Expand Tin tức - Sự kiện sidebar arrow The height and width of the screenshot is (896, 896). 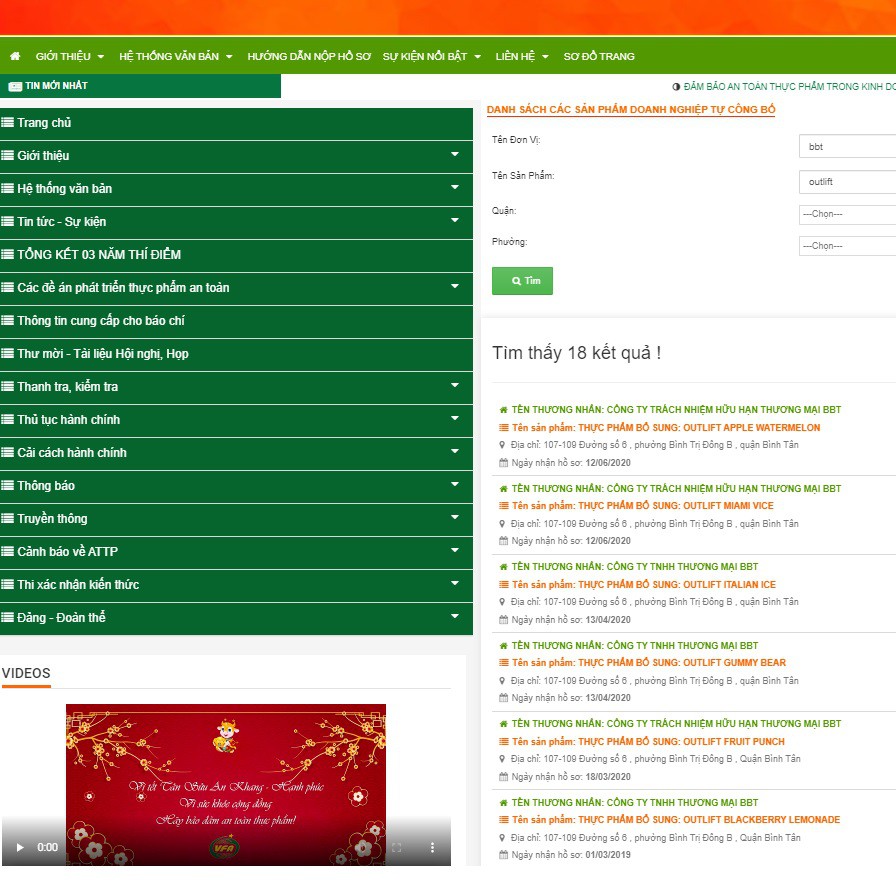[455, 221]
